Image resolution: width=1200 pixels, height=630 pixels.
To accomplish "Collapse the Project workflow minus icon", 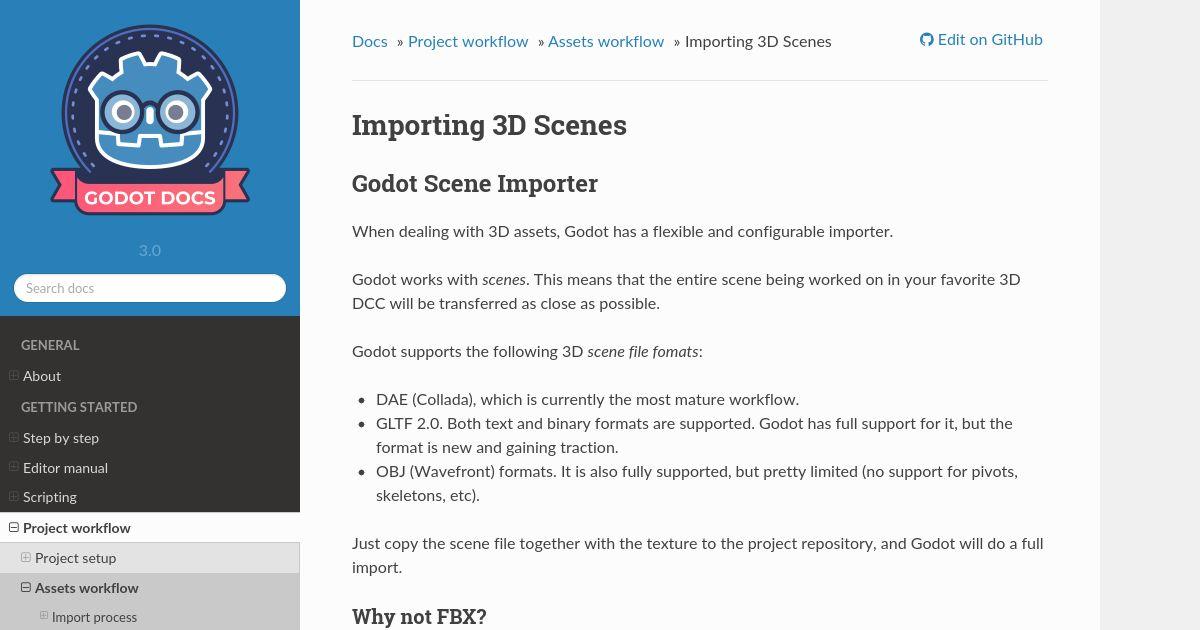I will (14, 528).
